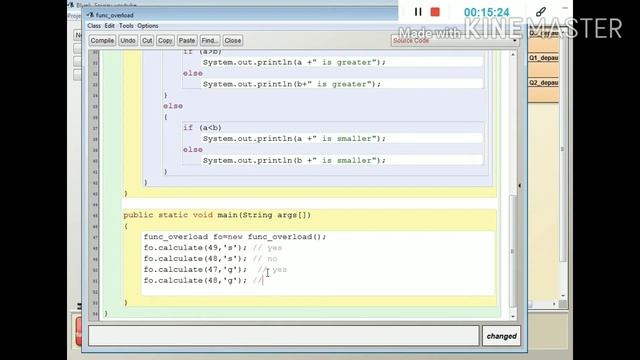Click the line 'fo.calculate(48,'s');'
Image resolution: width=640 pixels, height=360 pixels.
[x=195, y=259]
